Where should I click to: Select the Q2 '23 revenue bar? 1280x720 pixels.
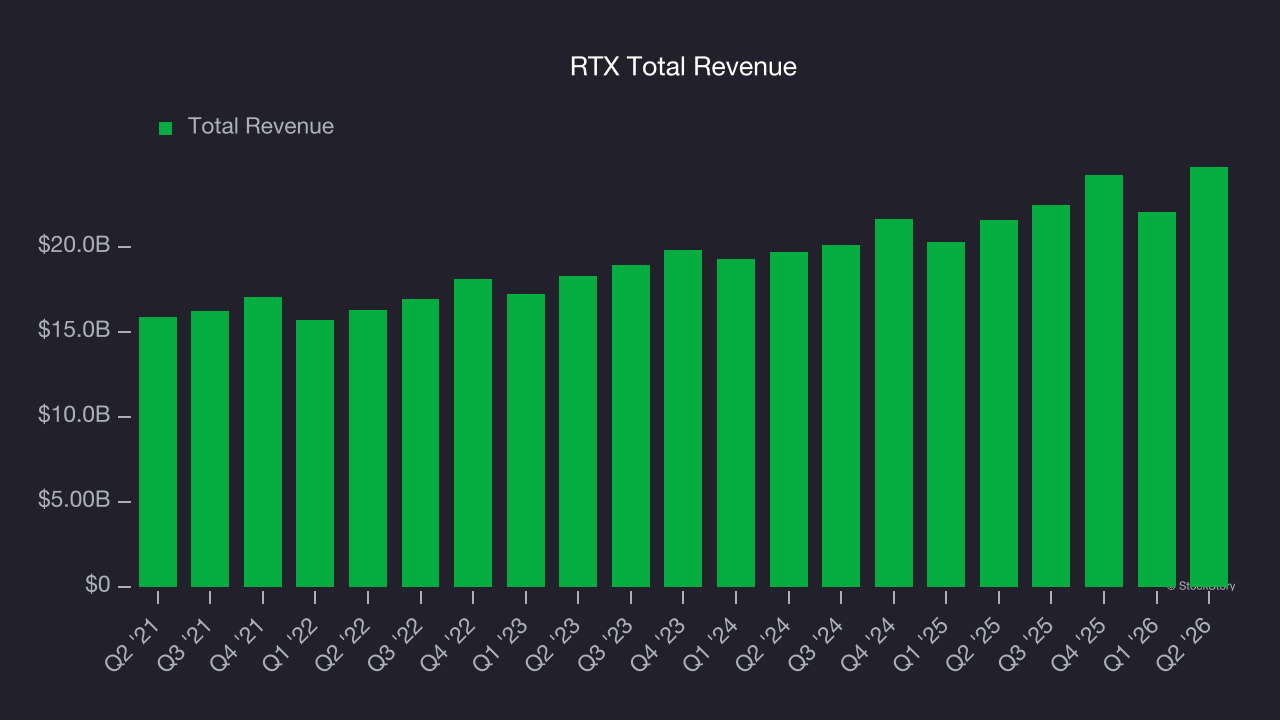point(578,431)
